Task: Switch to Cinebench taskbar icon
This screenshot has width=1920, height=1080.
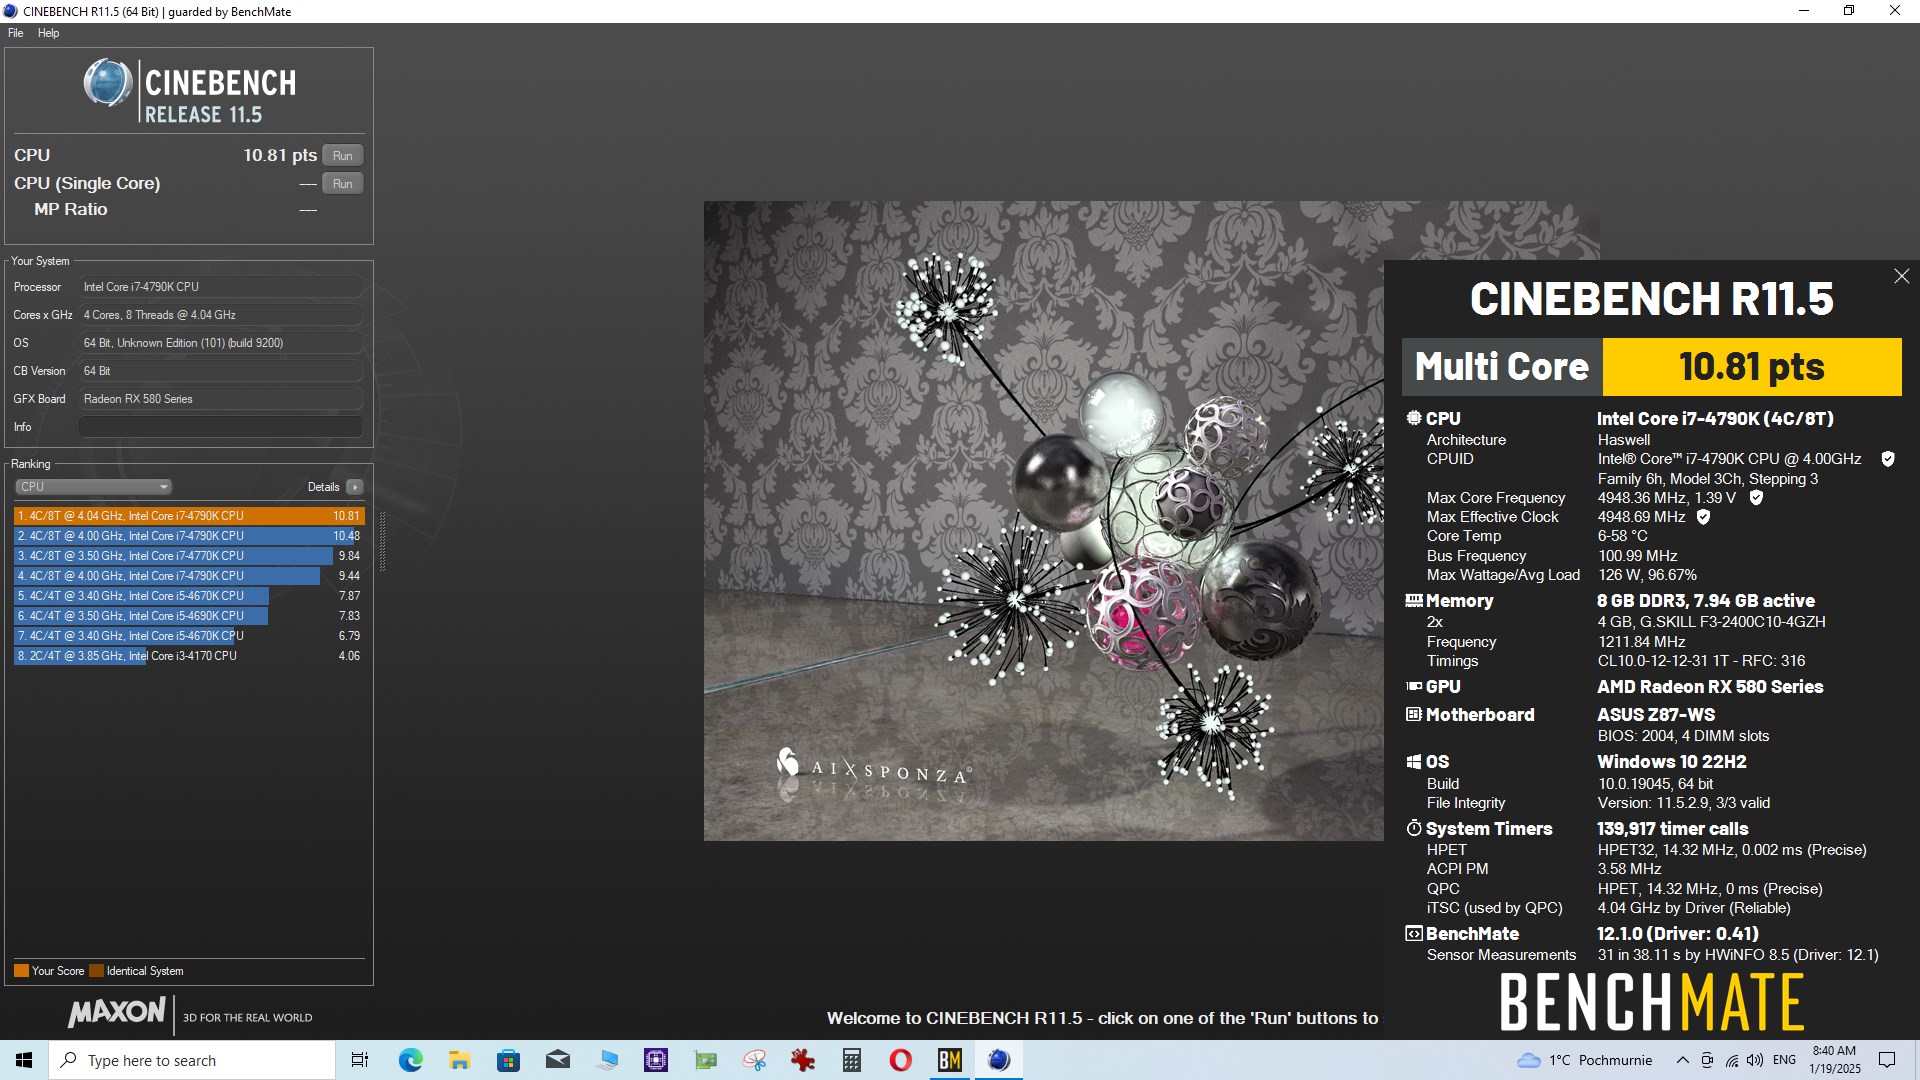Action: click(999, 1060)
